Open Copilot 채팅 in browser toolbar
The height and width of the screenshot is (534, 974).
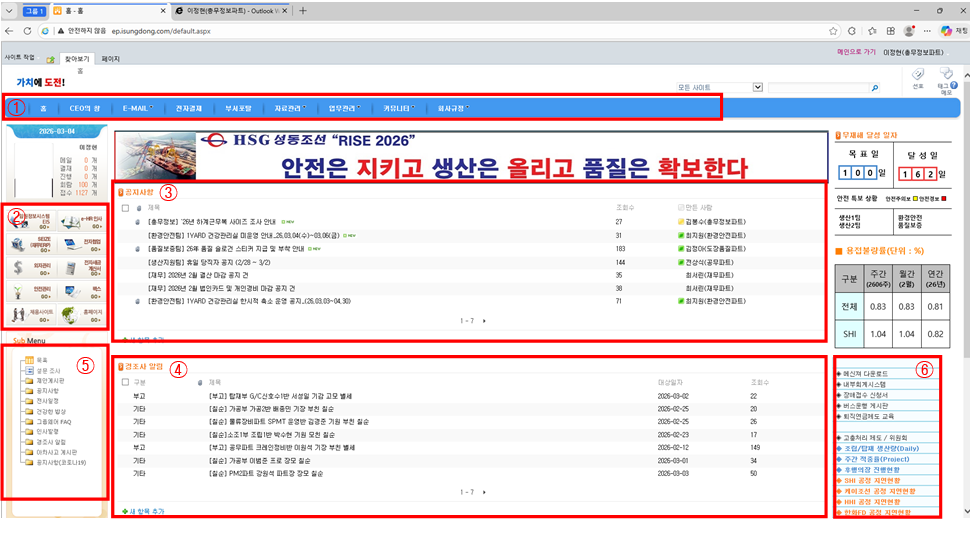pos(954,30)
